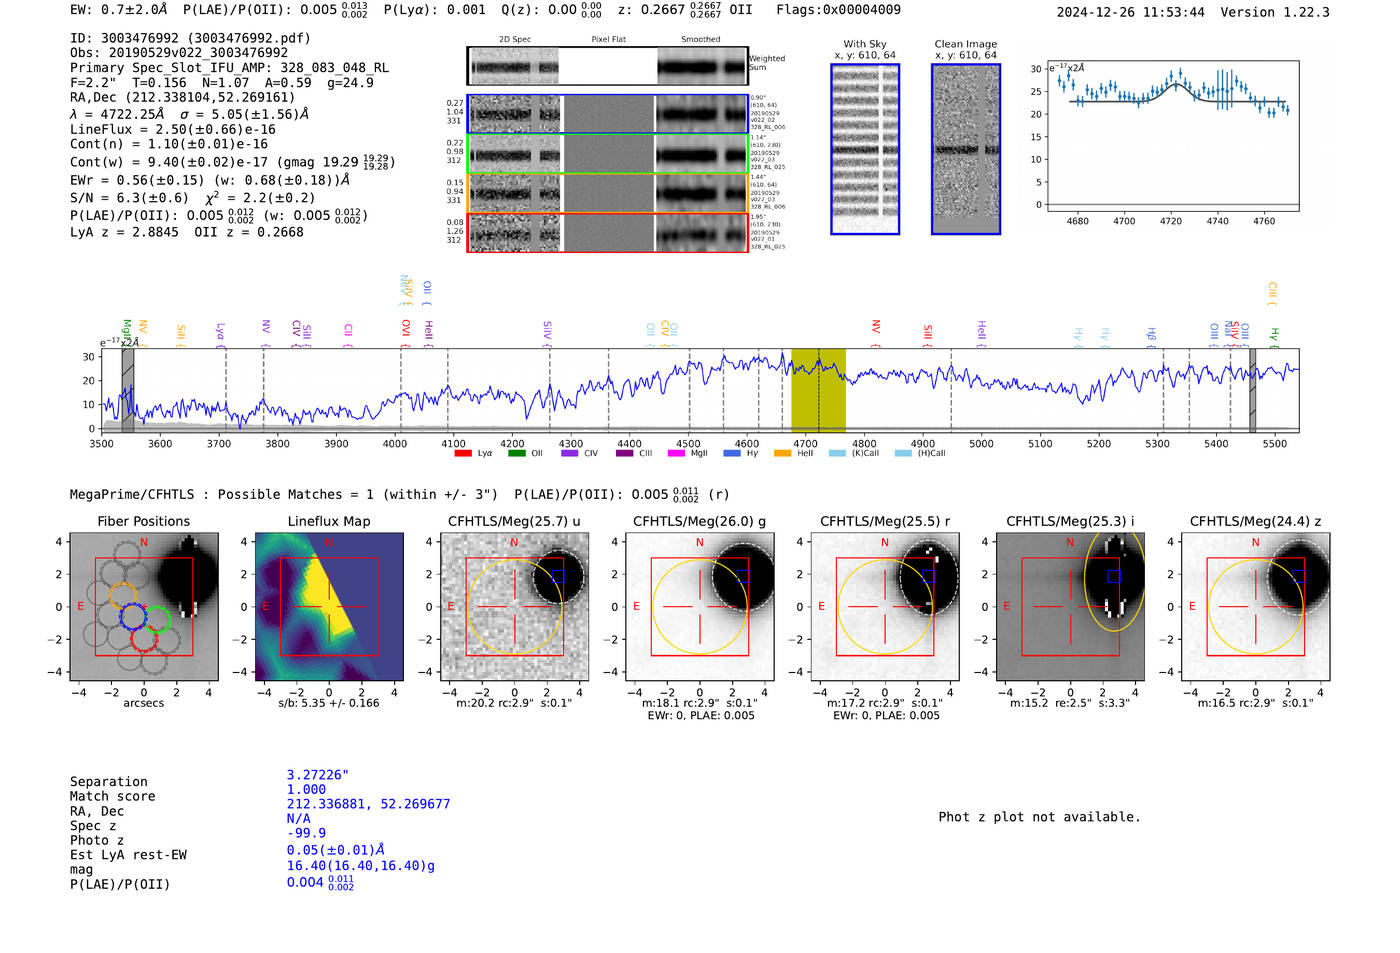1400x953 pixels.
Task: Click the (H)Call legend swatch
Action: click(x=903, y=453)
